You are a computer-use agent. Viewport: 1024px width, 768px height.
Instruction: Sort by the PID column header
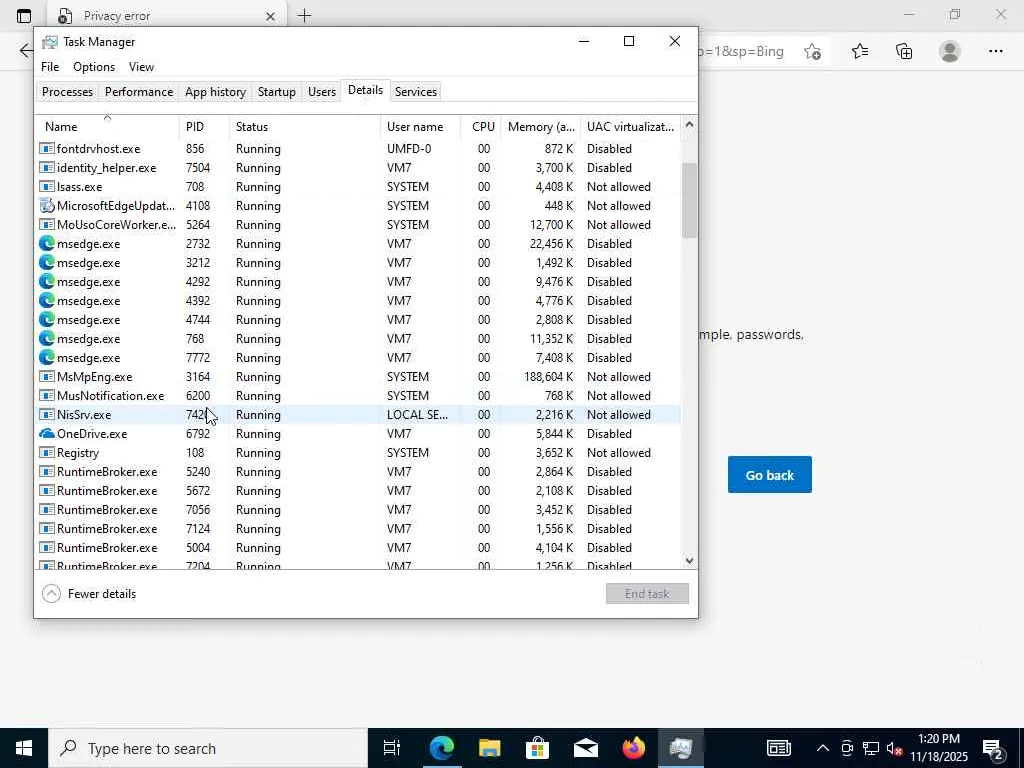pyautogui.click(x=204, y=127)
